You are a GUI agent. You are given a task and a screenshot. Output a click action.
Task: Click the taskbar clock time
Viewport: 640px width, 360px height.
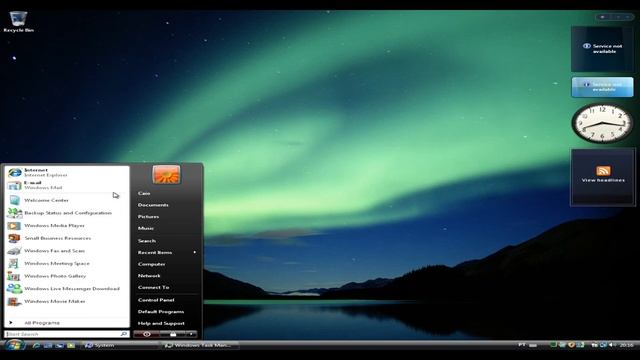pyautogui.click(x=626, y=345)
